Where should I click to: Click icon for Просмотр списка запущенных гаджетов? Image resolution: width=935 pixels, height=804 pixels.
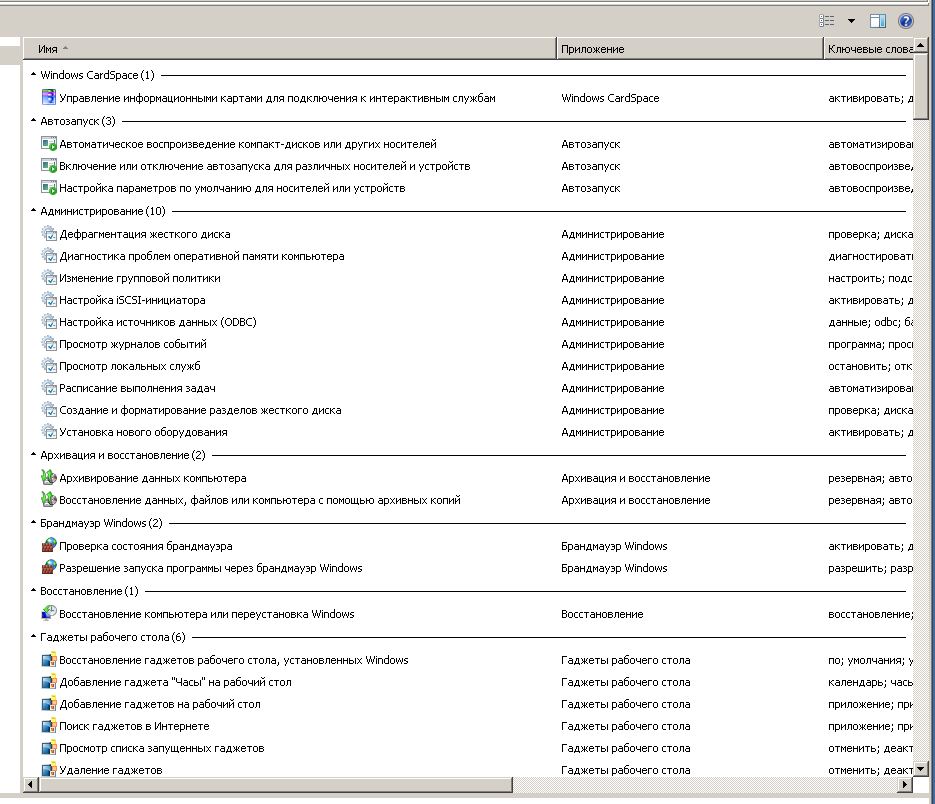(x=49, y=749)
